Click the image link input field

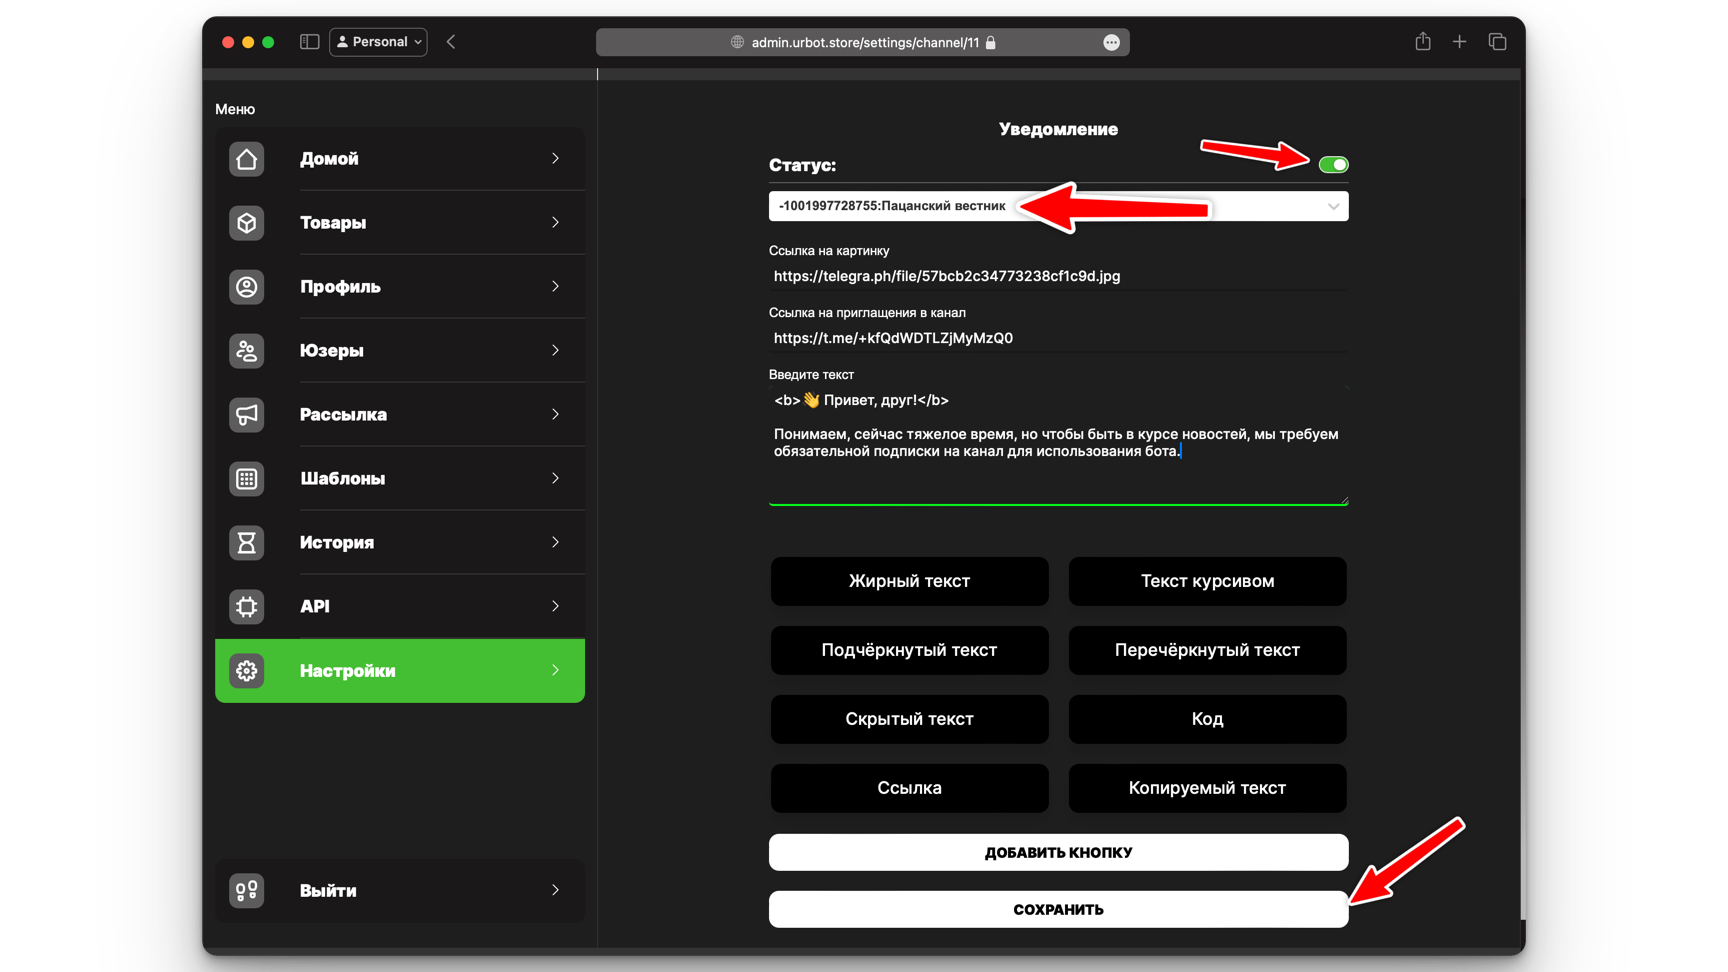tap(1058, 277)
